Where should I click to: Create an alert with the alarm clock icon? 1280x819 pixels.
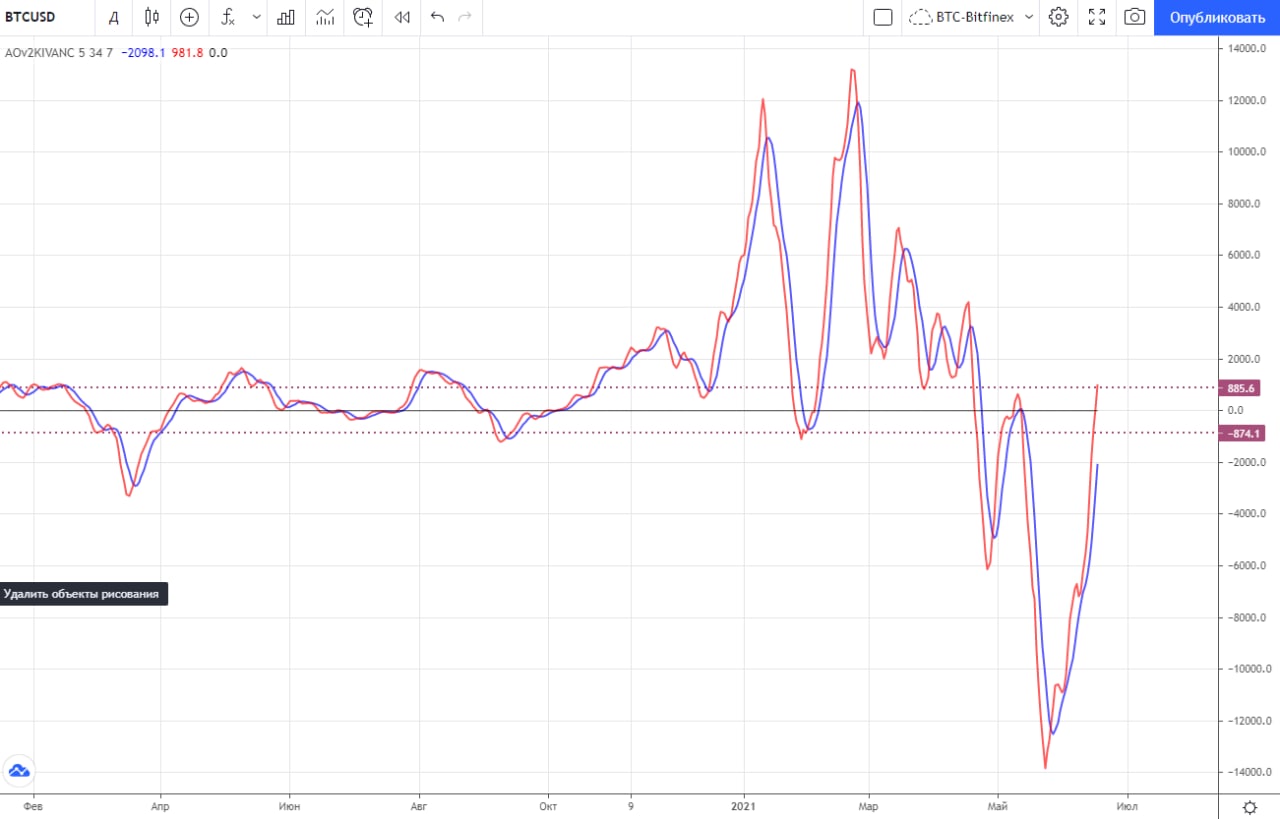[x=363, y=17]
